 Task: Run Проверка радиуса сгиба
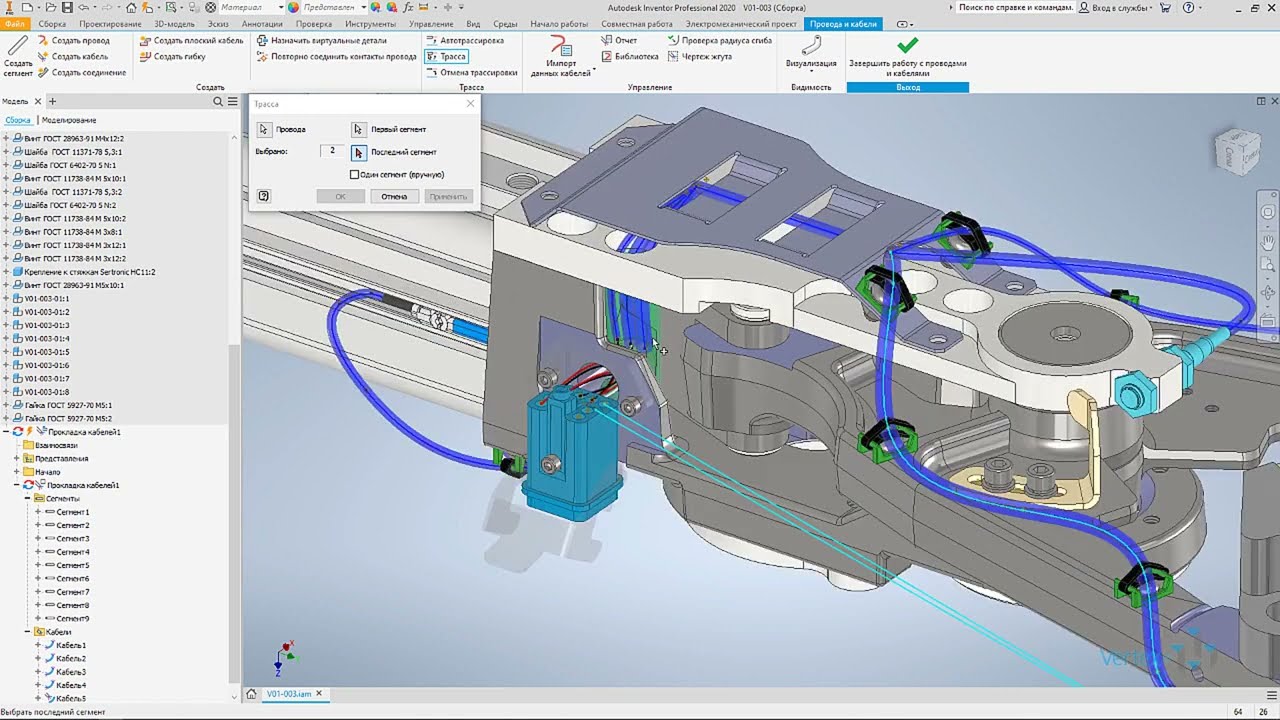tap(719, 41)
